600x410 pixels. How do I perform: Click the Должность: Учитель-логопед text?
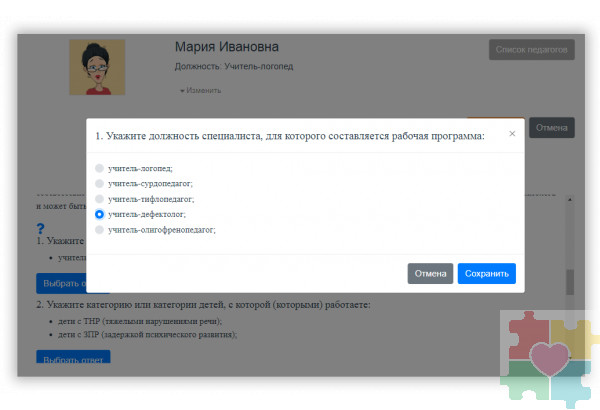[x=233, y=67]
